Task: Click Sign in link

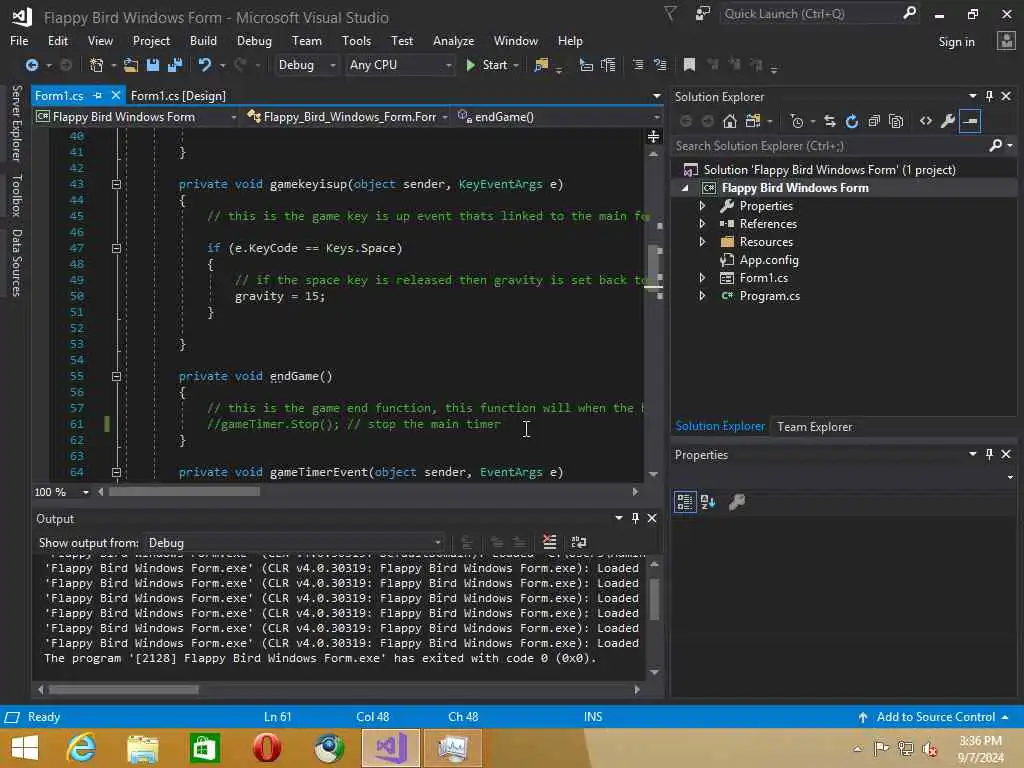Action: [956, 42]
